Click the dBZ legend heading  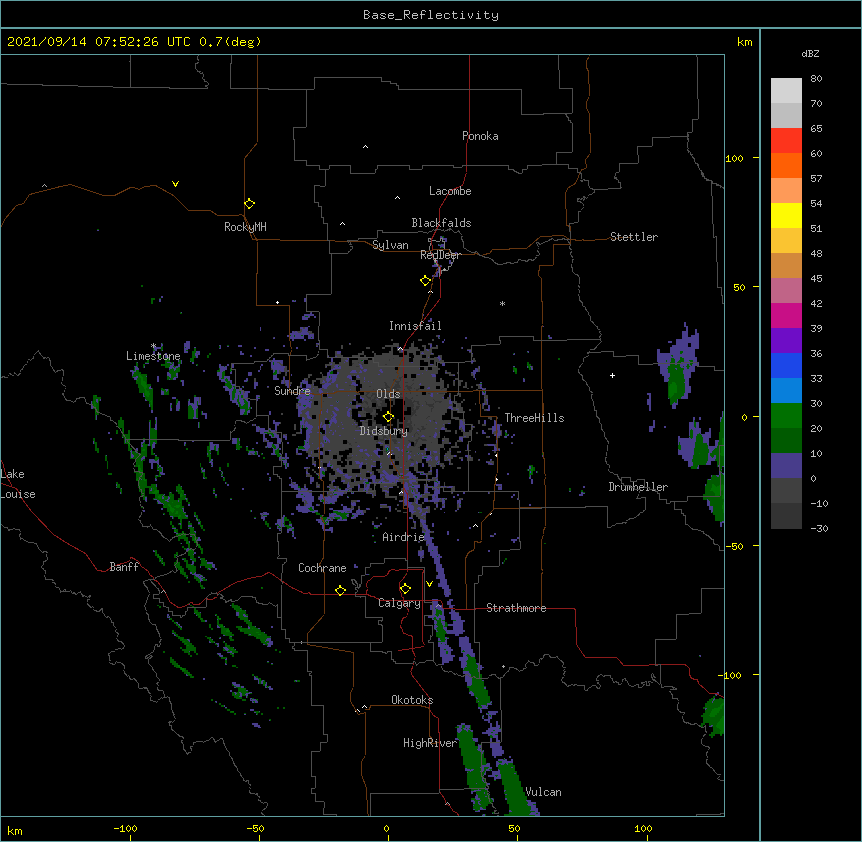pos(810,53)
